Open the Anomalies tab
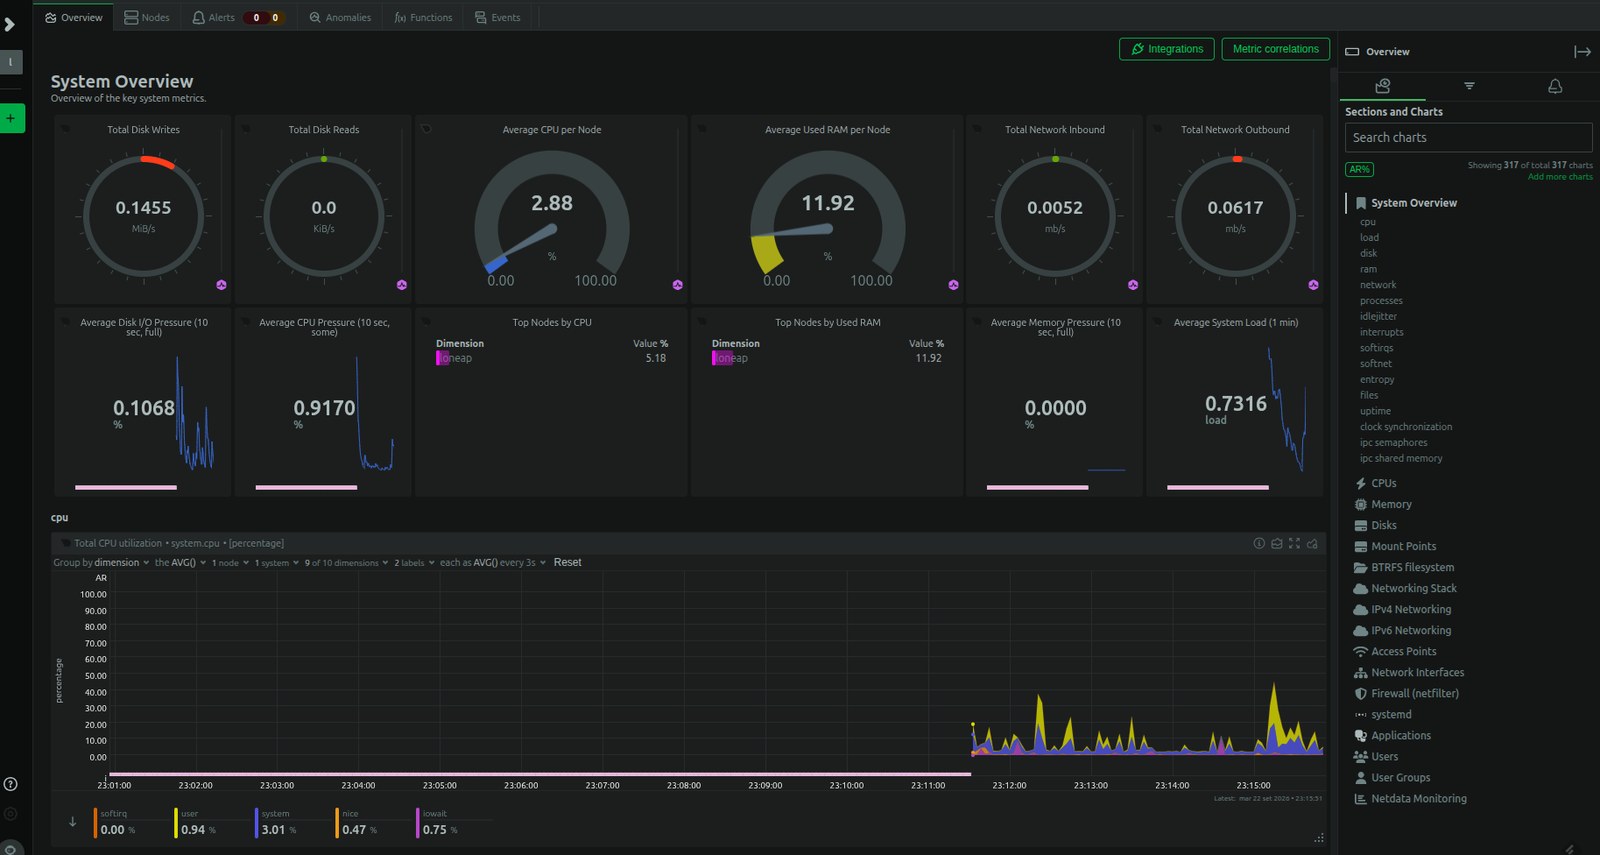The width and height of the screenshot is (1600, 855). click(x=340, y=17)
